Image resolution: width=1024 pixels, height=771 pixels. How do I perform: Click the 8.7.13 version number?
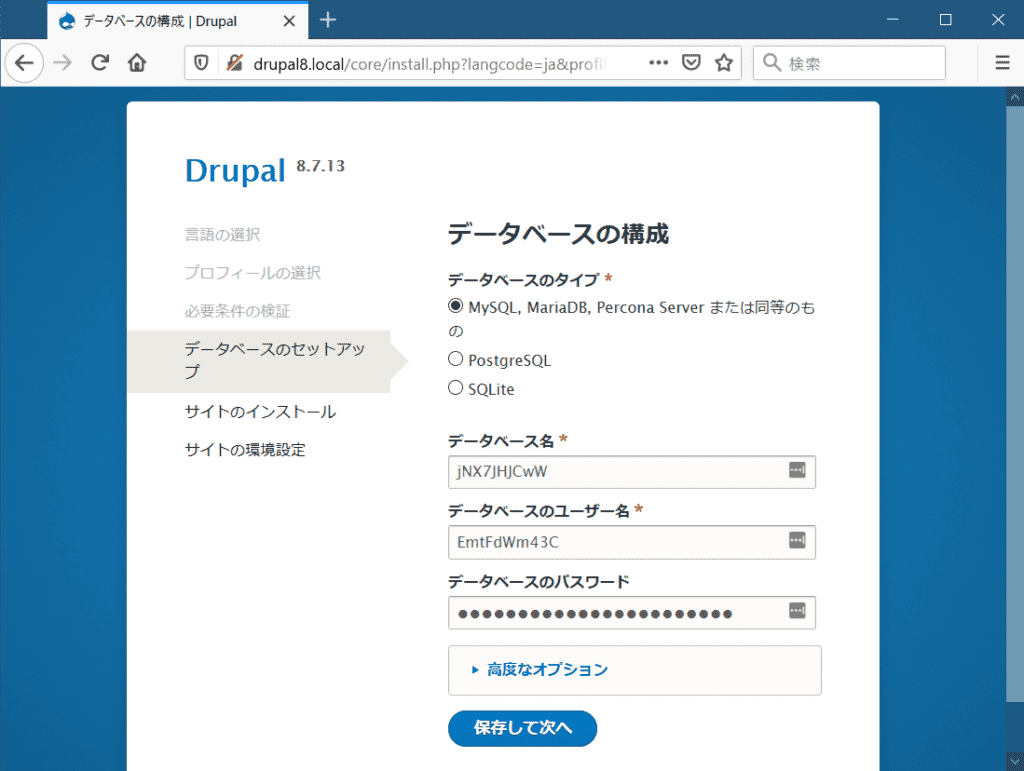pos(320,166)
